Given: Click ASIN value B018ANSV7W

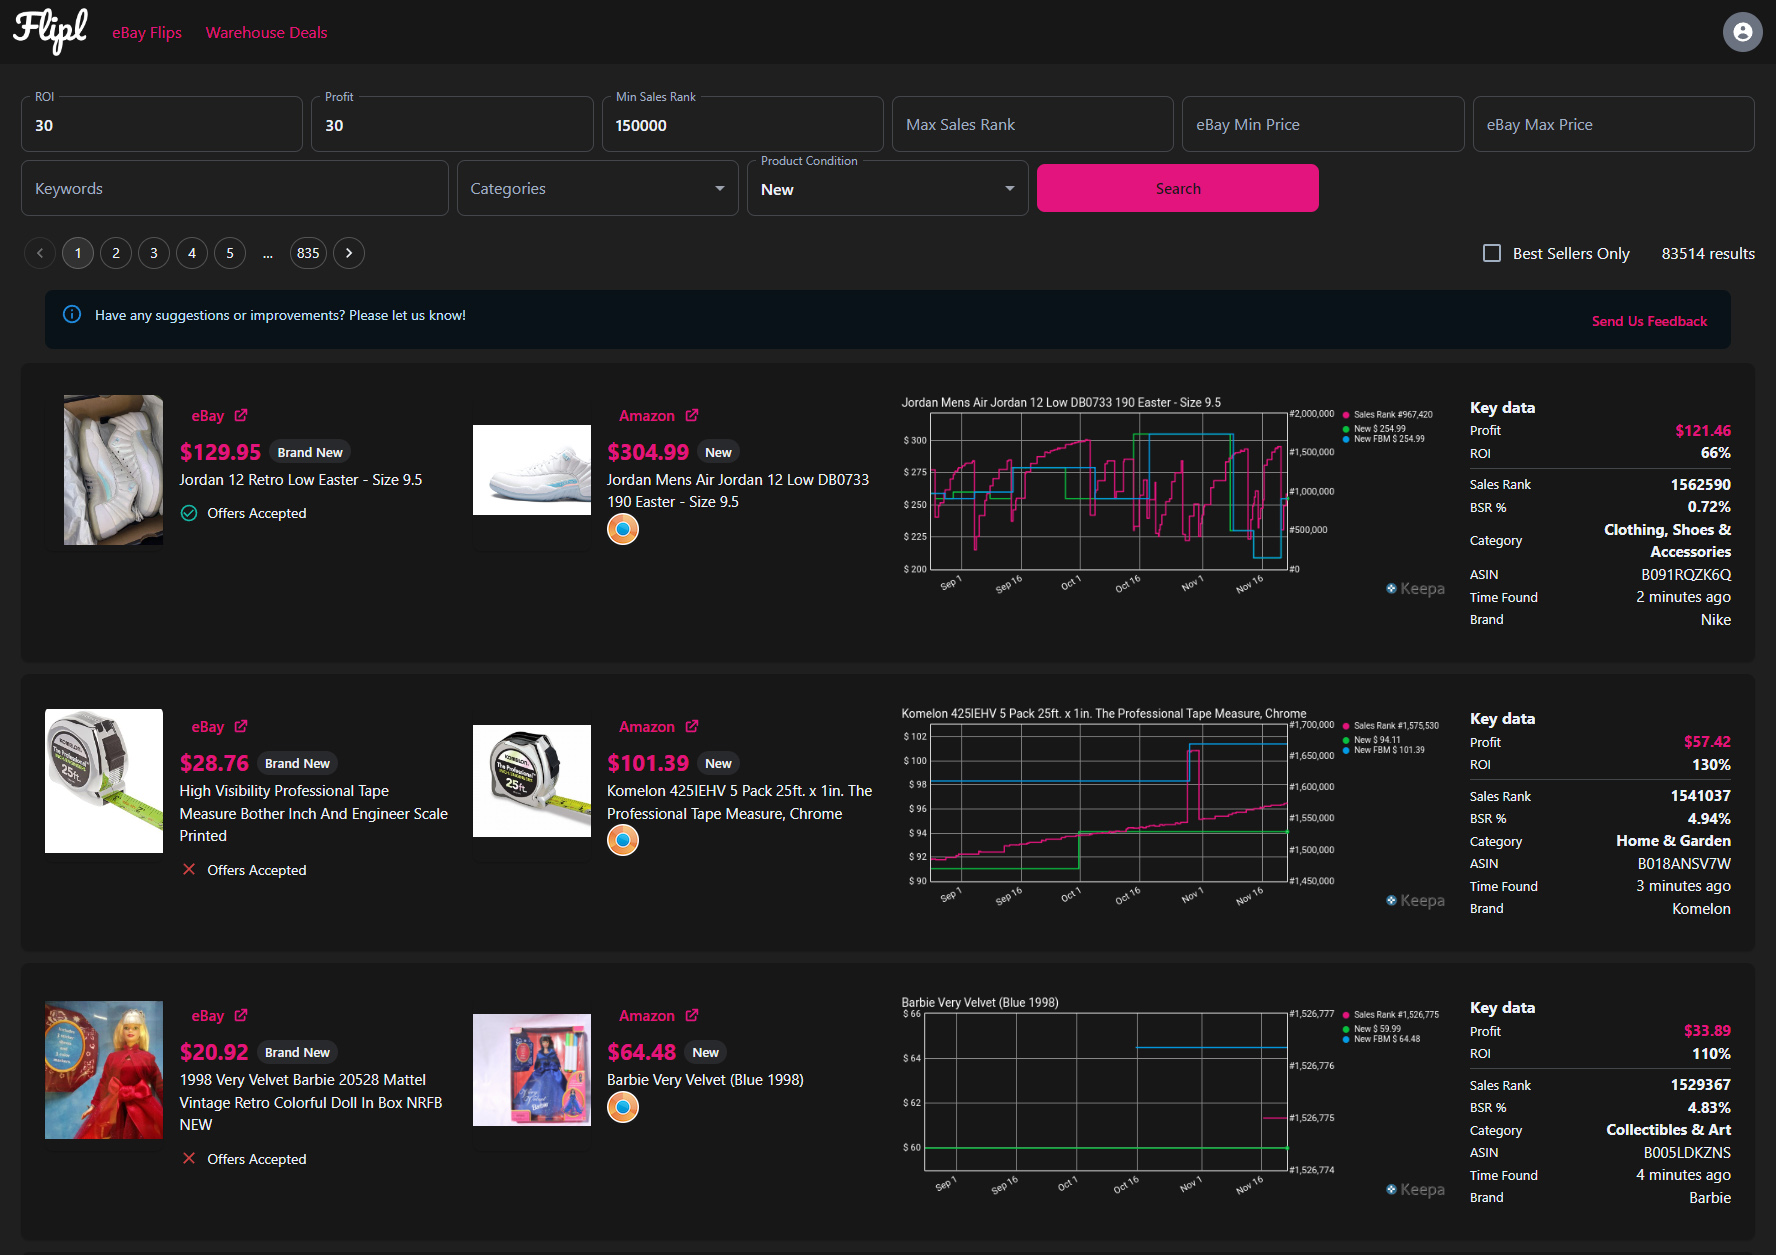Looking at the screenshot, I should coord(1684,863).
